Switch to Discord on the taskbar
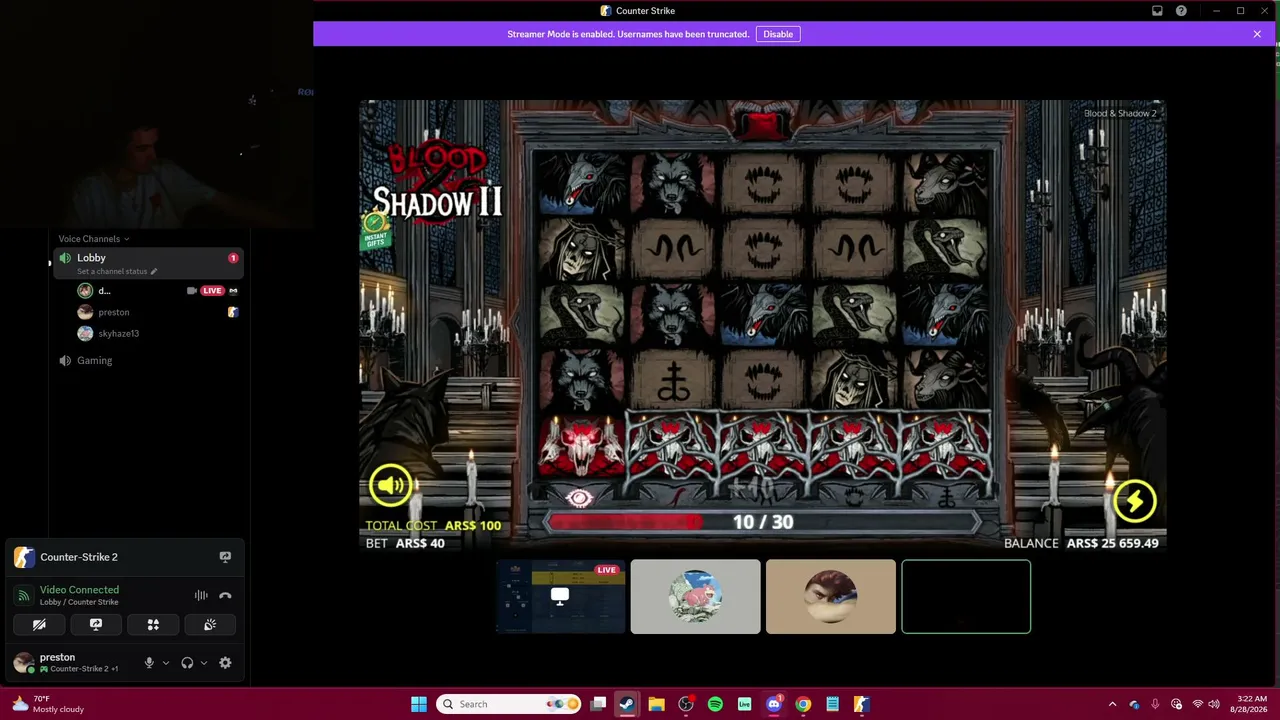Viewport: 1280px width, 720px height. 774,704
